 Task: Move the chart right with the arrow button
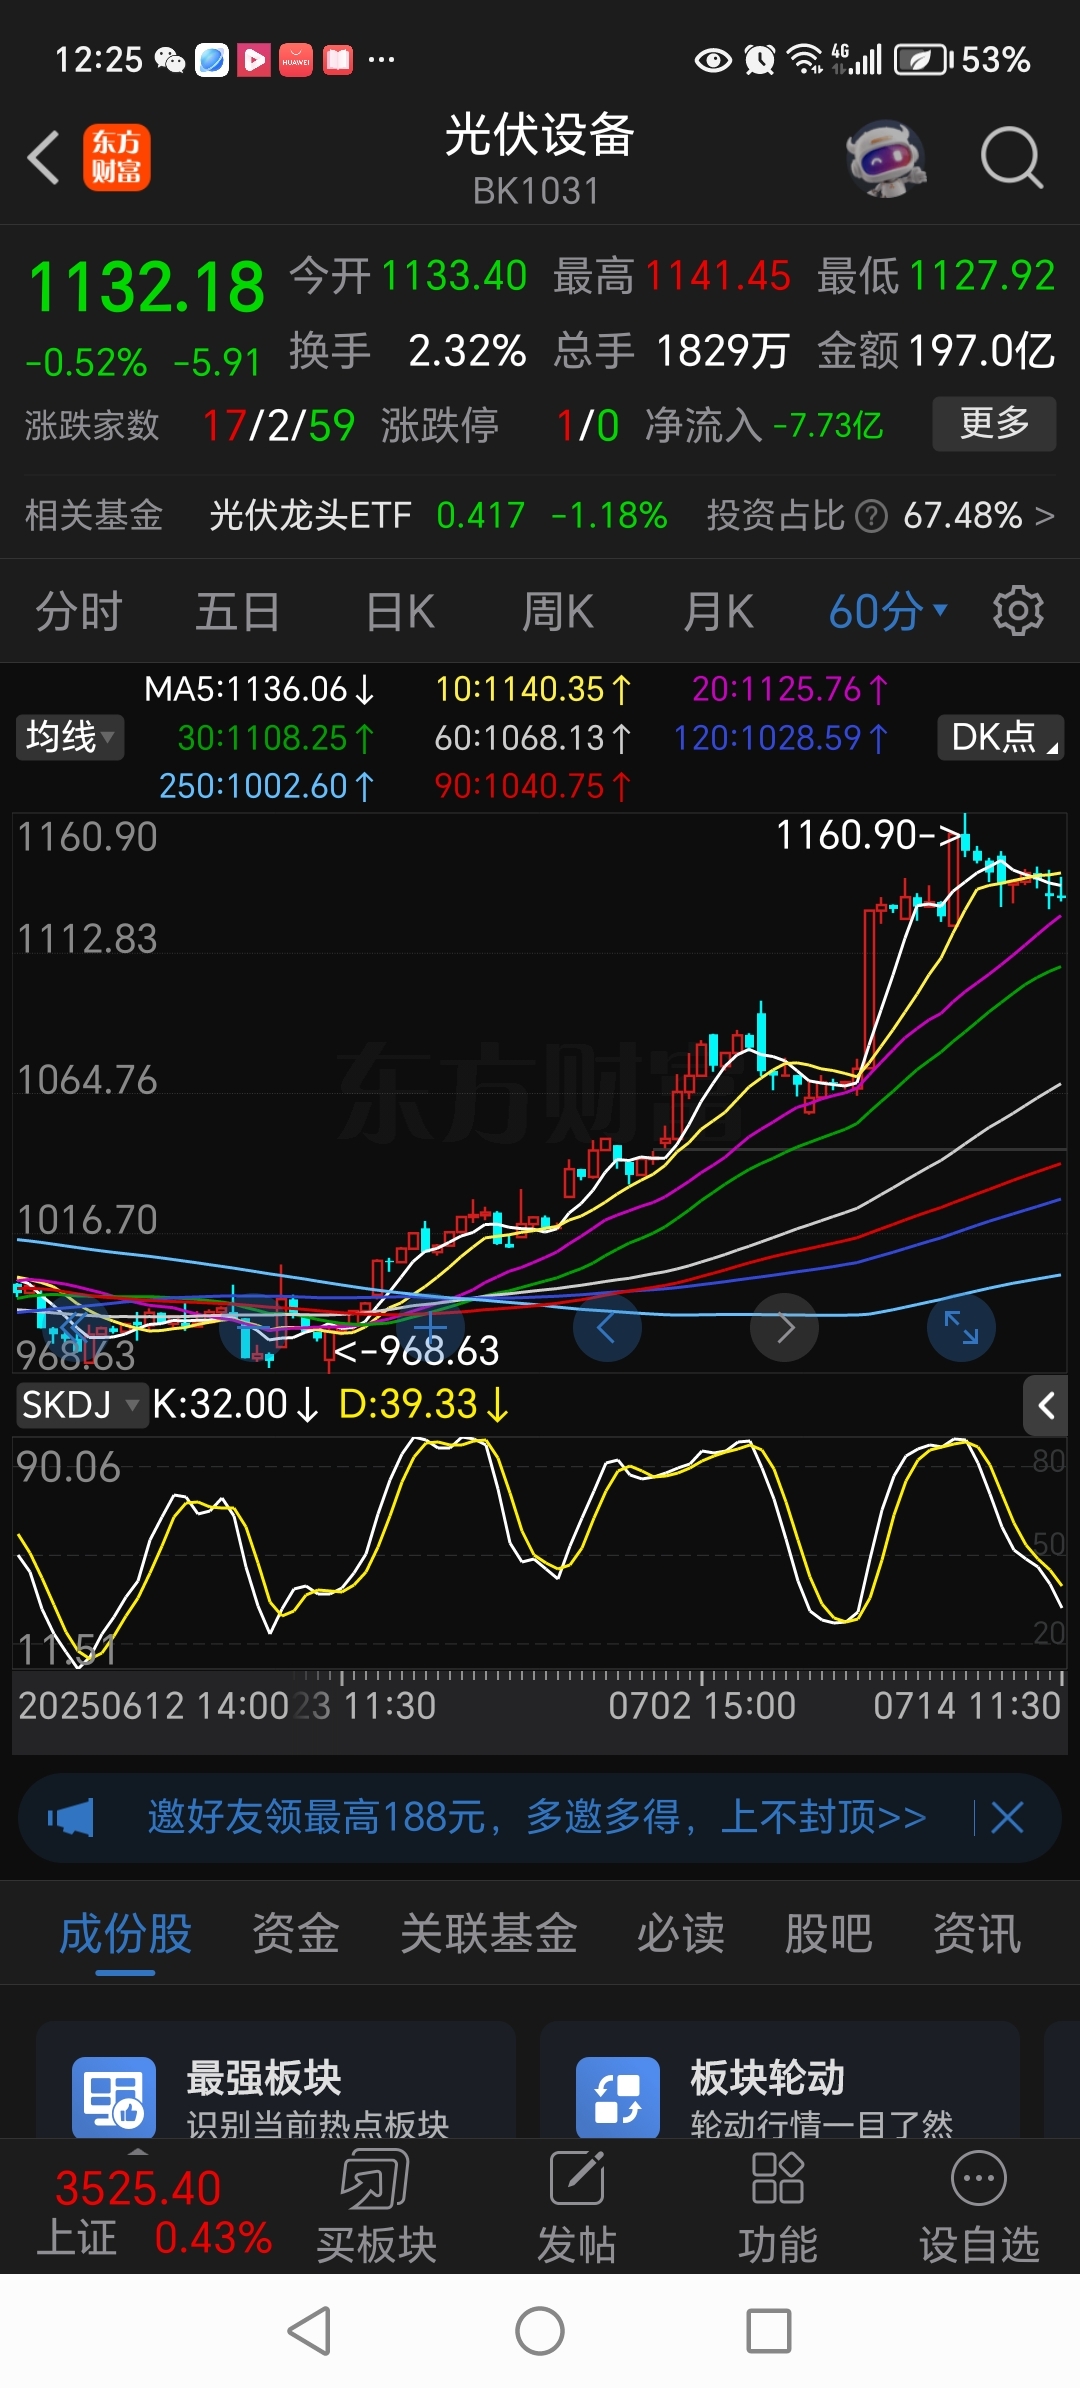785,1327
